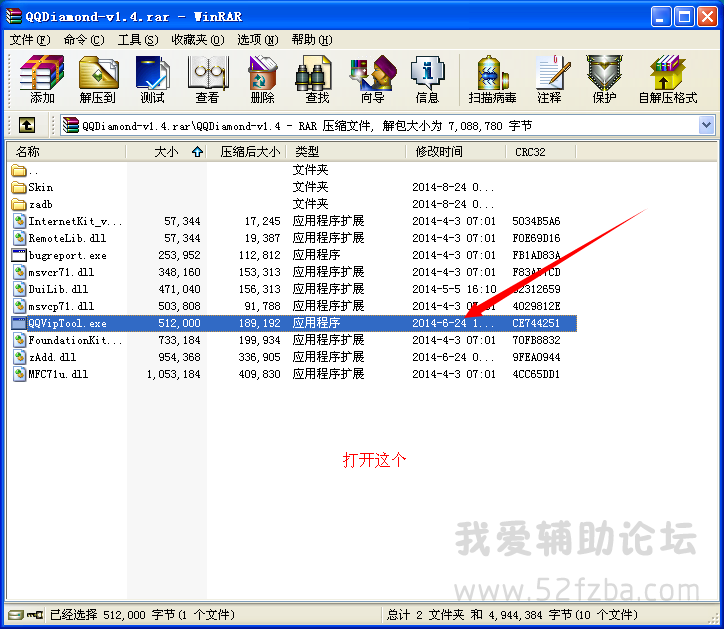
Task: Open the Help (帮助) menu
Action: 312,40
